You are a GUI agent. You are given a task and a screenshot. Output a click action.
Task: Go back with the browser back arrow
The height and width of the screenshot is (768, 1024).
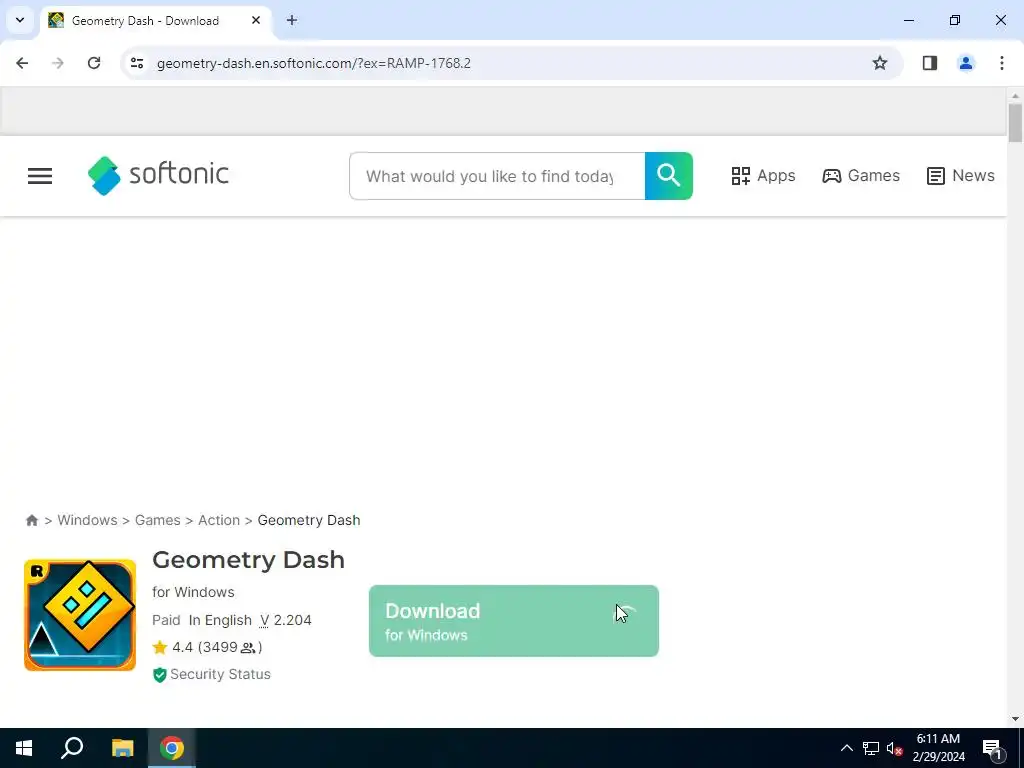(22, 63)
